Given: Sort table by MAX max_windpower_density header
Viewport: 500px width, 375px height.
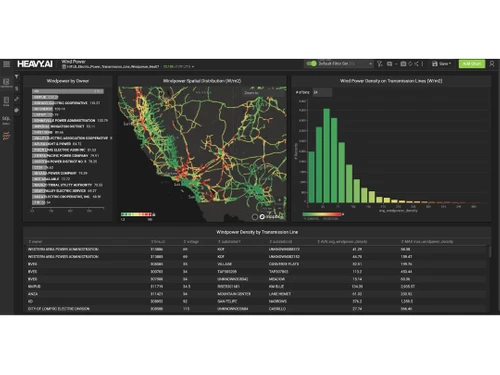Looking at the screenshot, I should tap(427, 242).
